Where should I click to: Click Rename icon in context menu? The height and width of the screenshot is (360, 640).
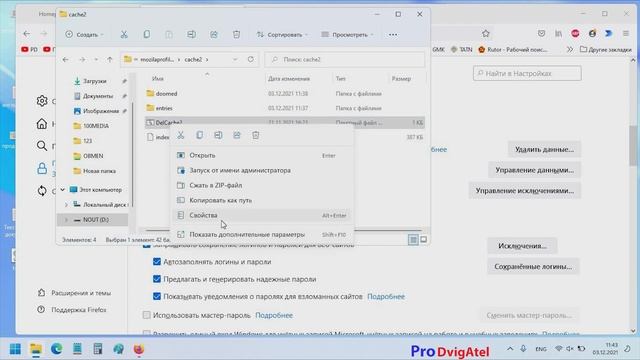(x=218, y=135)
